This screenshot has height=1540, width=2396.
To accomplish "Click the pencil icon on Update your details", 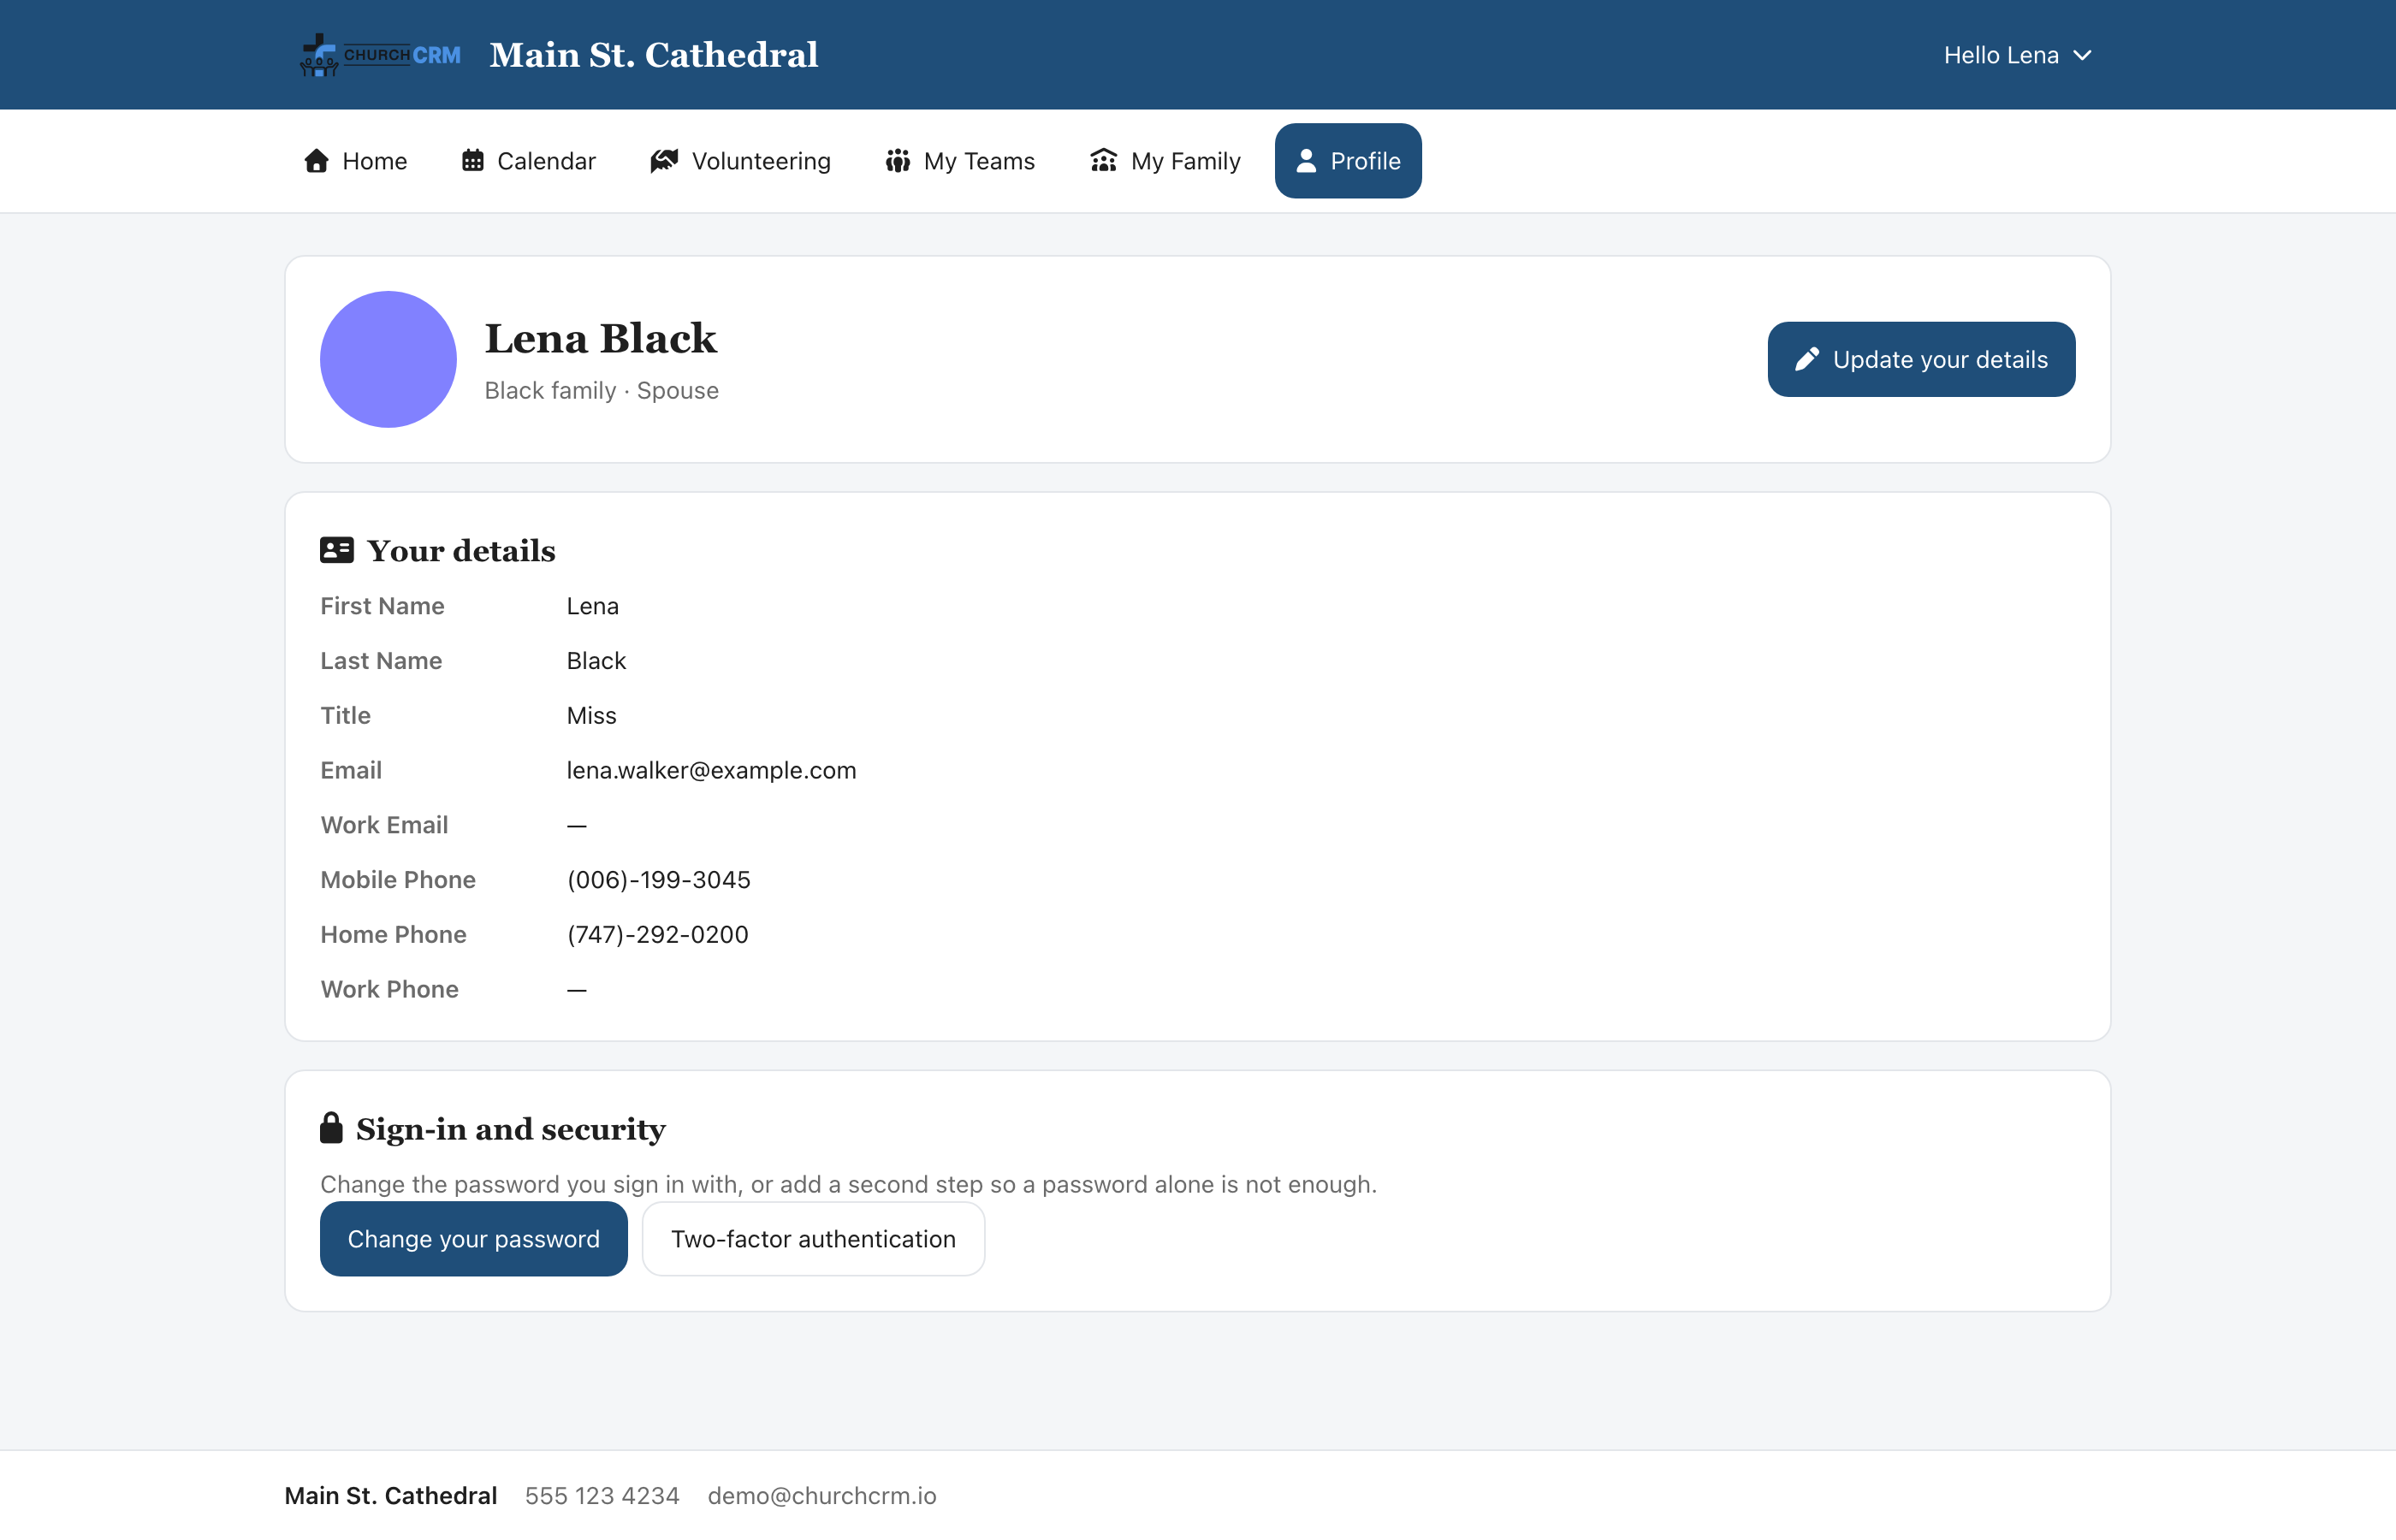I will (1807, 359).
